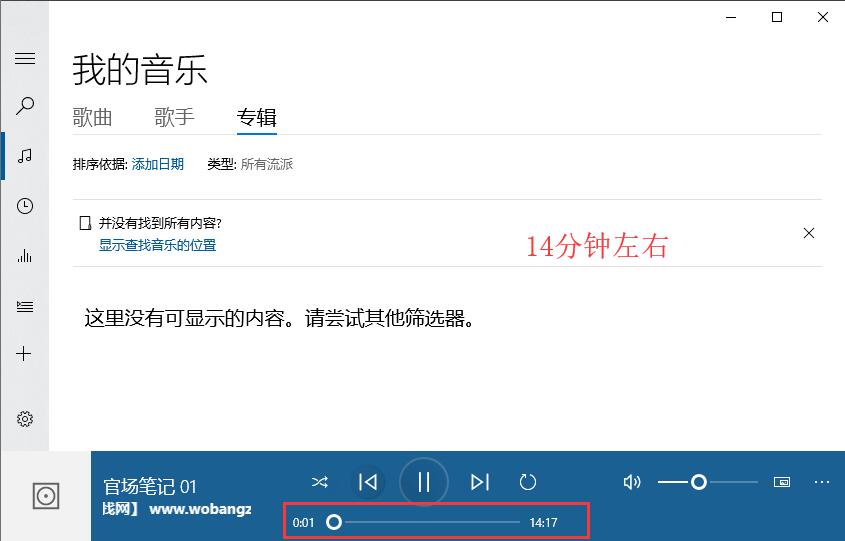Minimize the music player window
Screen dimensions: 845x541
[731, 17]
